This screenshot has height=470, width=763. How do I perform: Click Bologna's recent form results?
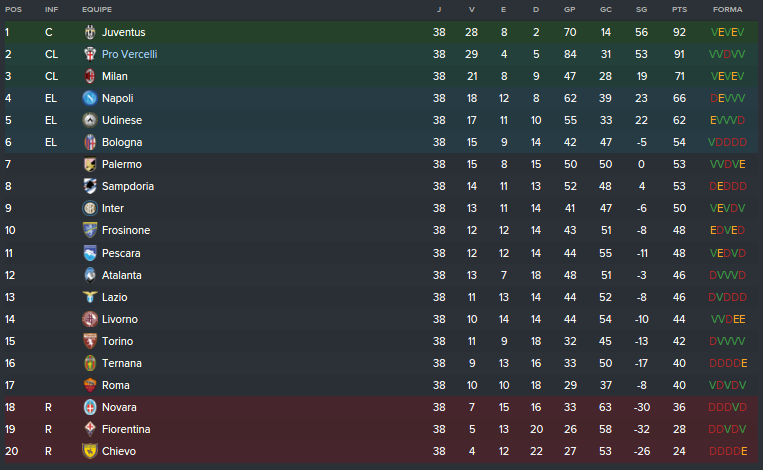pyautogui.click(x=727, y=142)
